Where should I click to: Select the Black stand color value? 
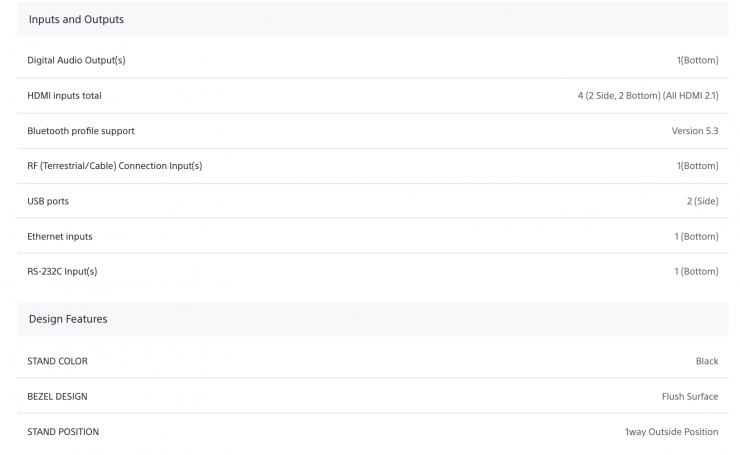point(706,361)
